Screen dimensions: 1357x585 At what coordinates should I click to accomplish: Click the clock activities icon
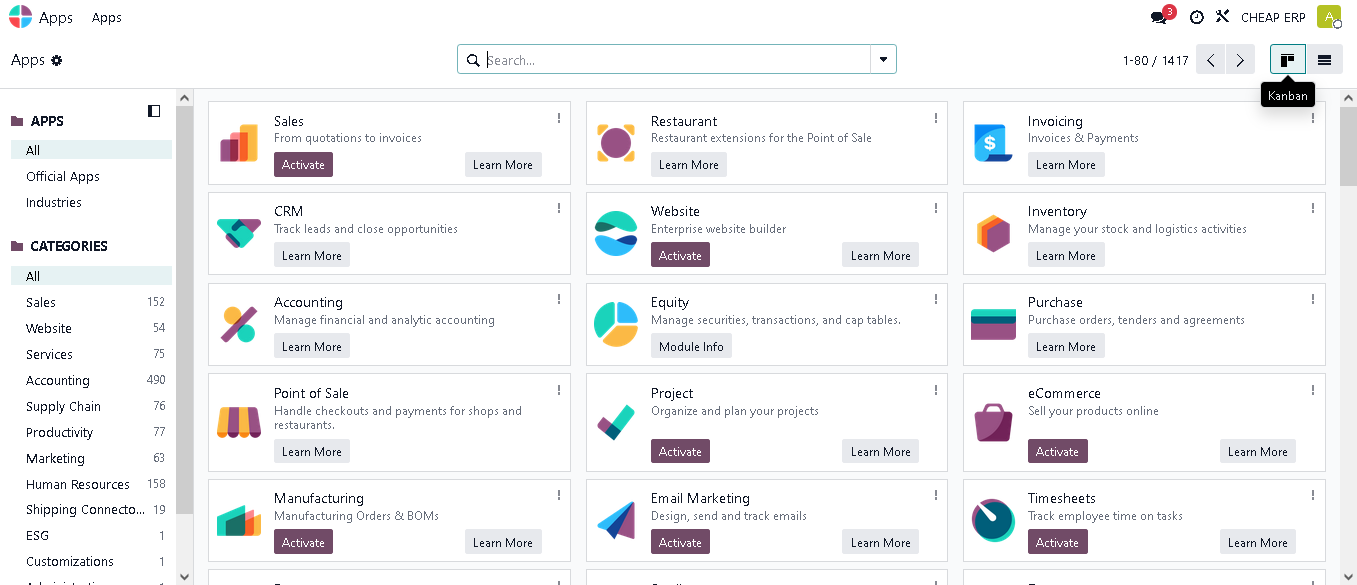[x=1196, y=17]
